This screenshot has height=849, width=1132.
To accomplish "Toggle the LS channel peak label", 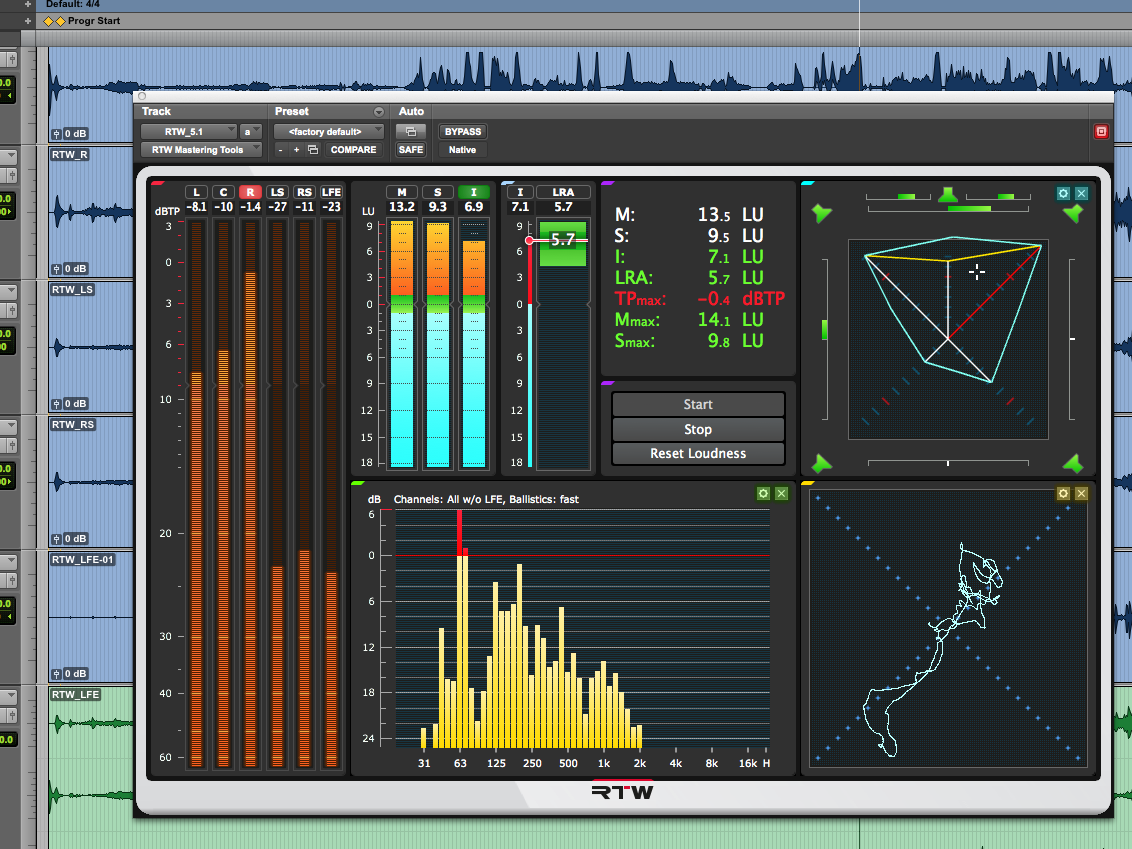I will (277, 192).
